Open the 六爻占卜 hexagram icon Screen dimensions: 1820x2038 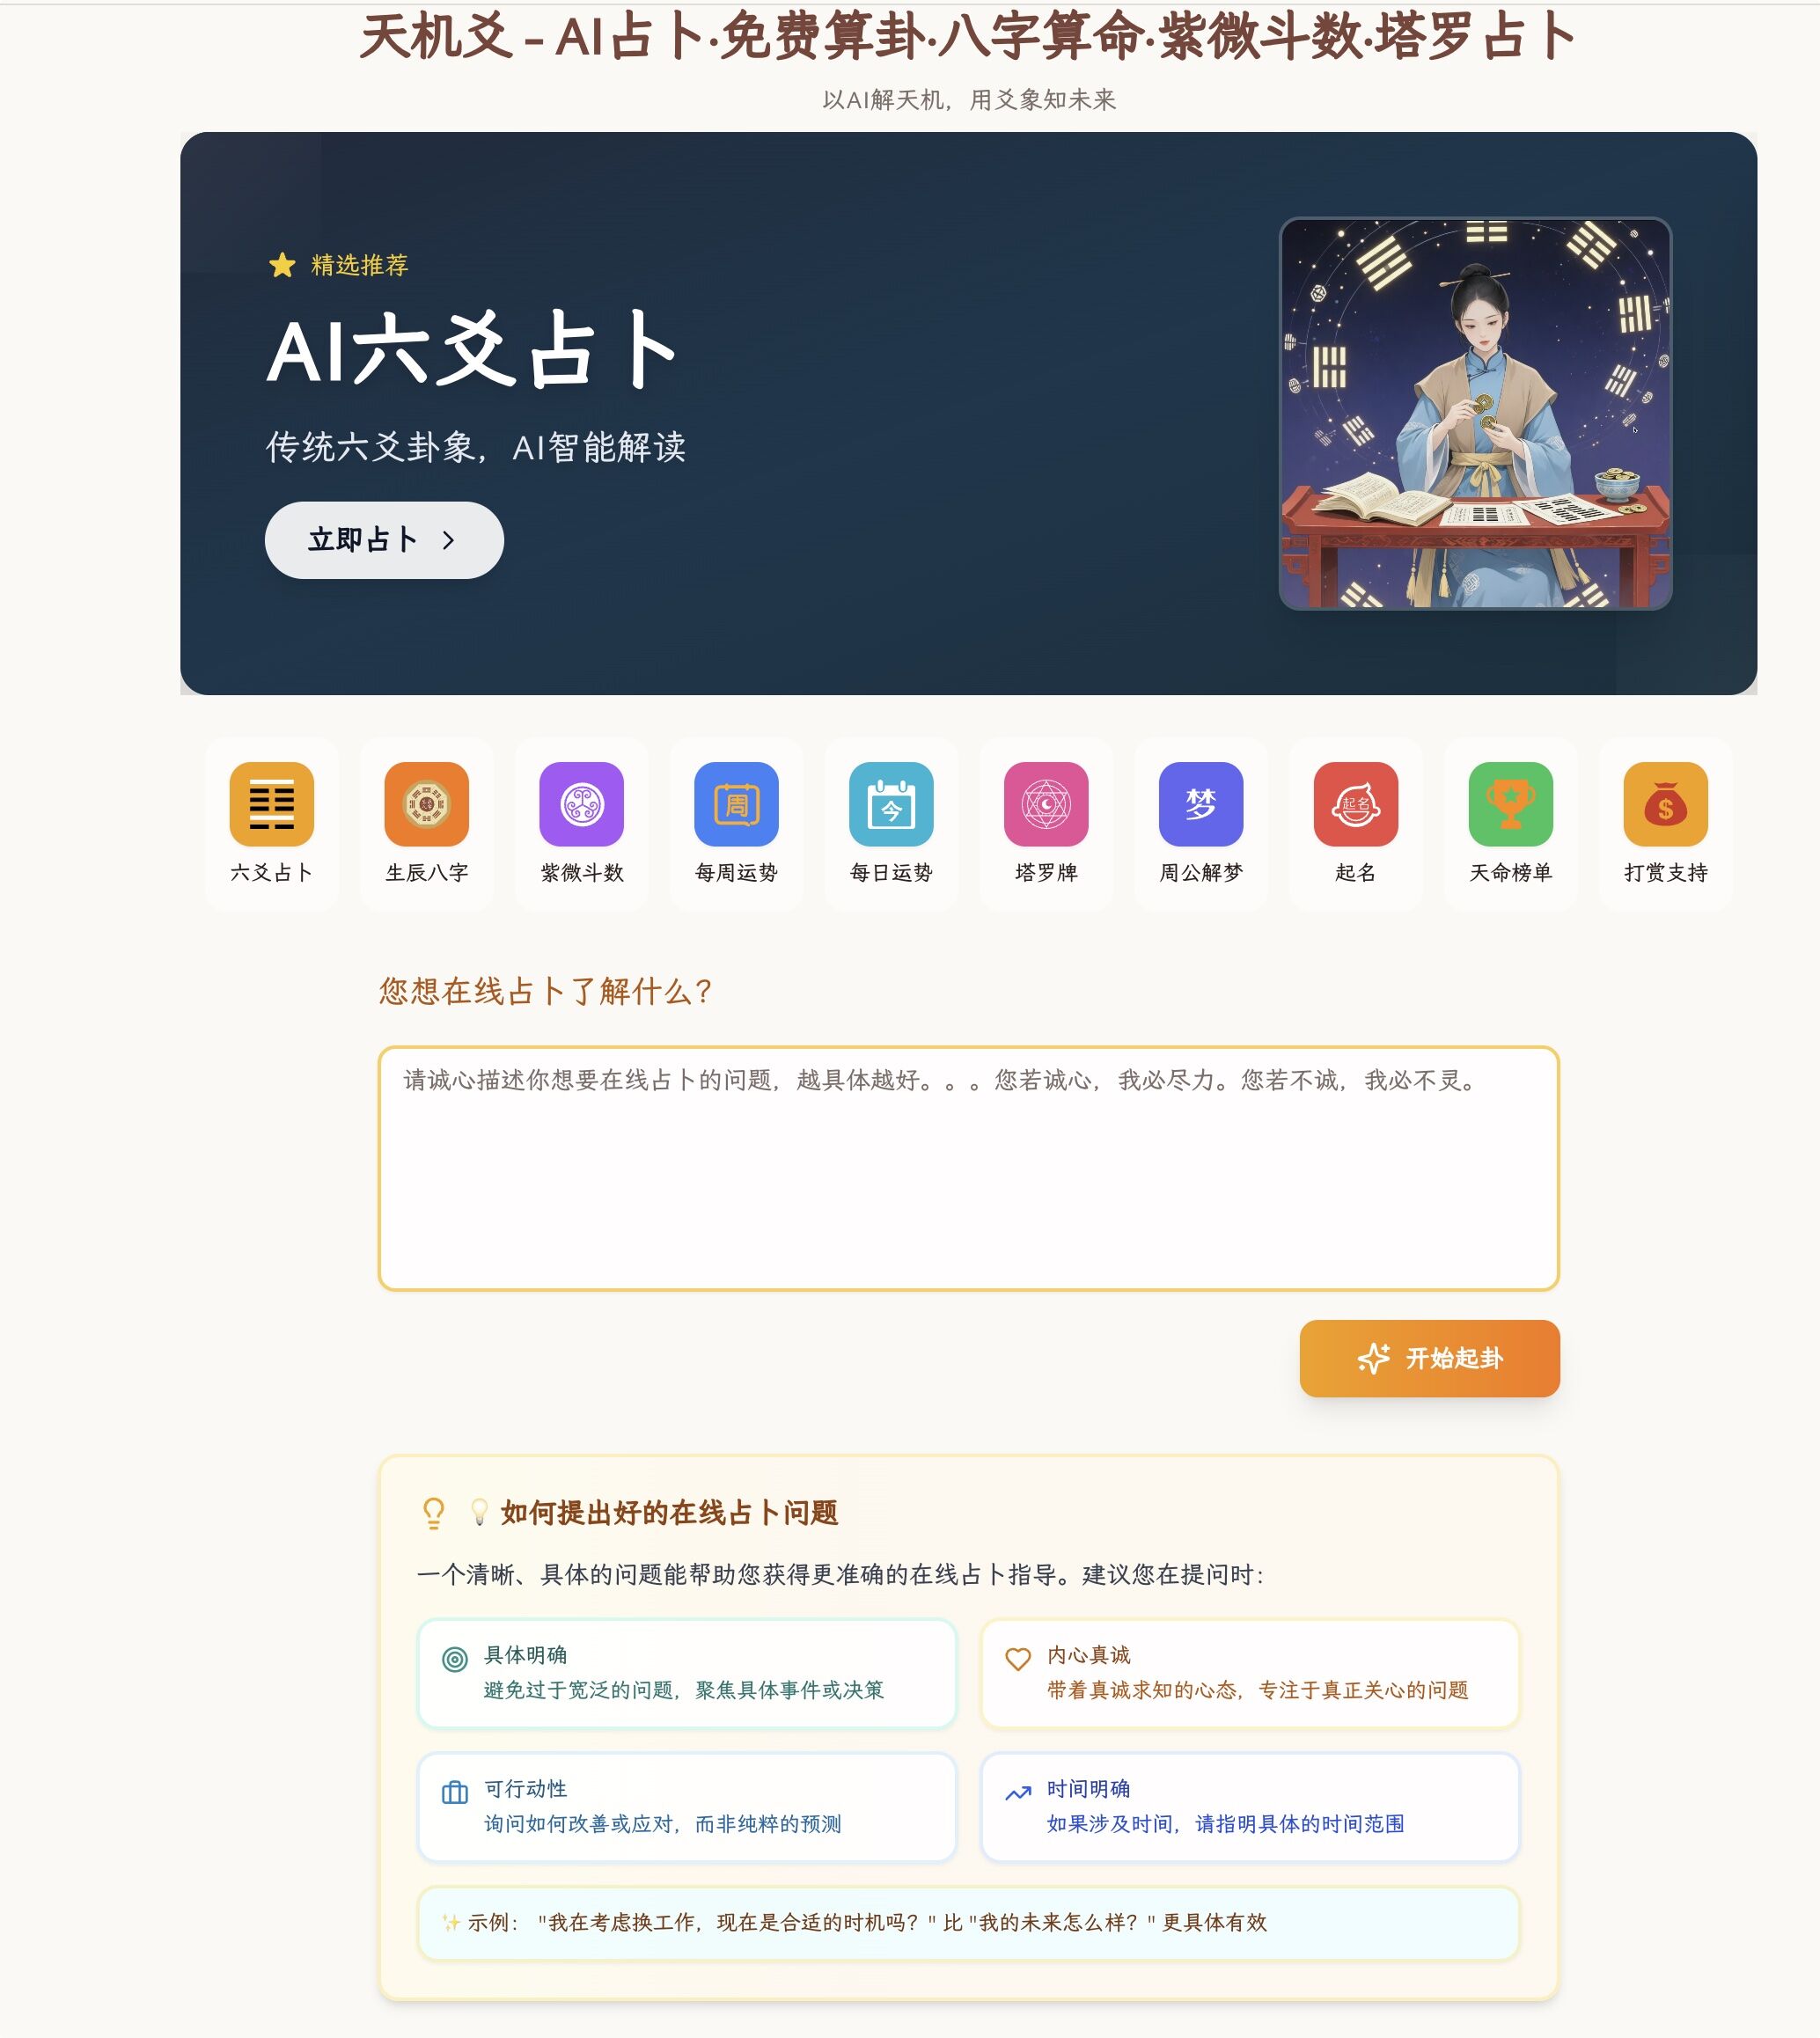(271, 804)
